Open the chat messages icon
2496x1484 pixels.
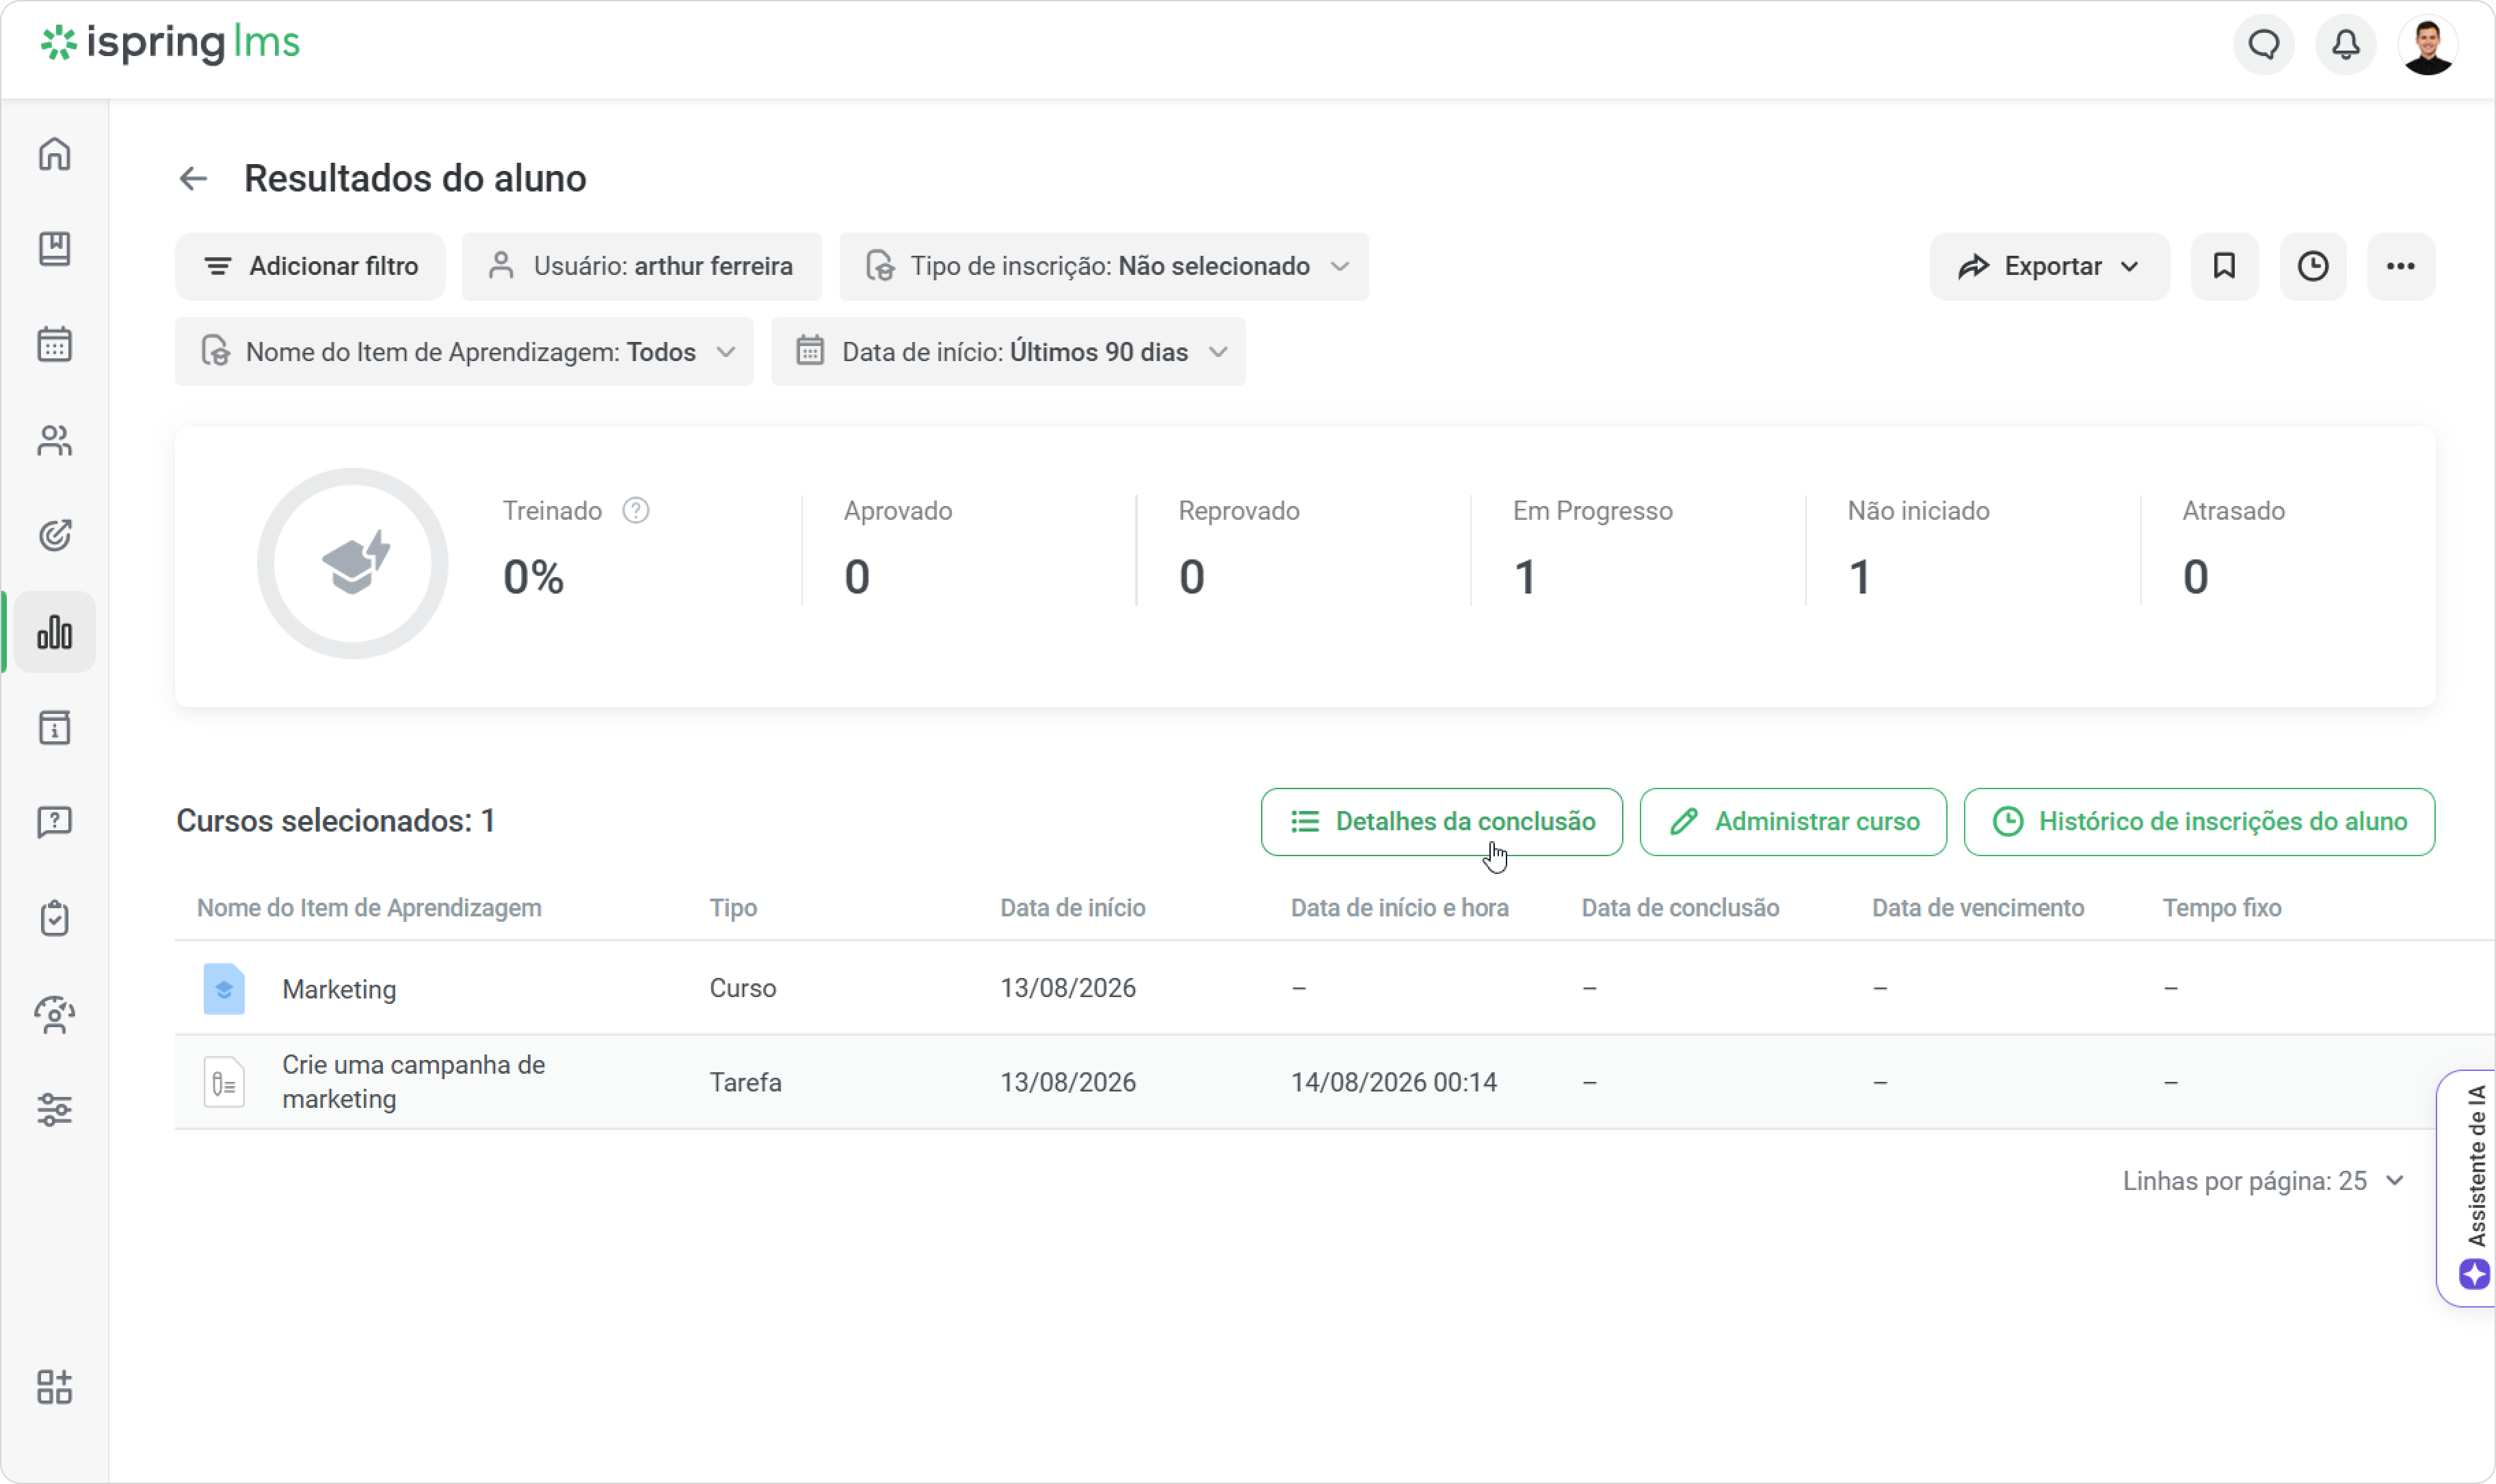tap(2264, 44)
